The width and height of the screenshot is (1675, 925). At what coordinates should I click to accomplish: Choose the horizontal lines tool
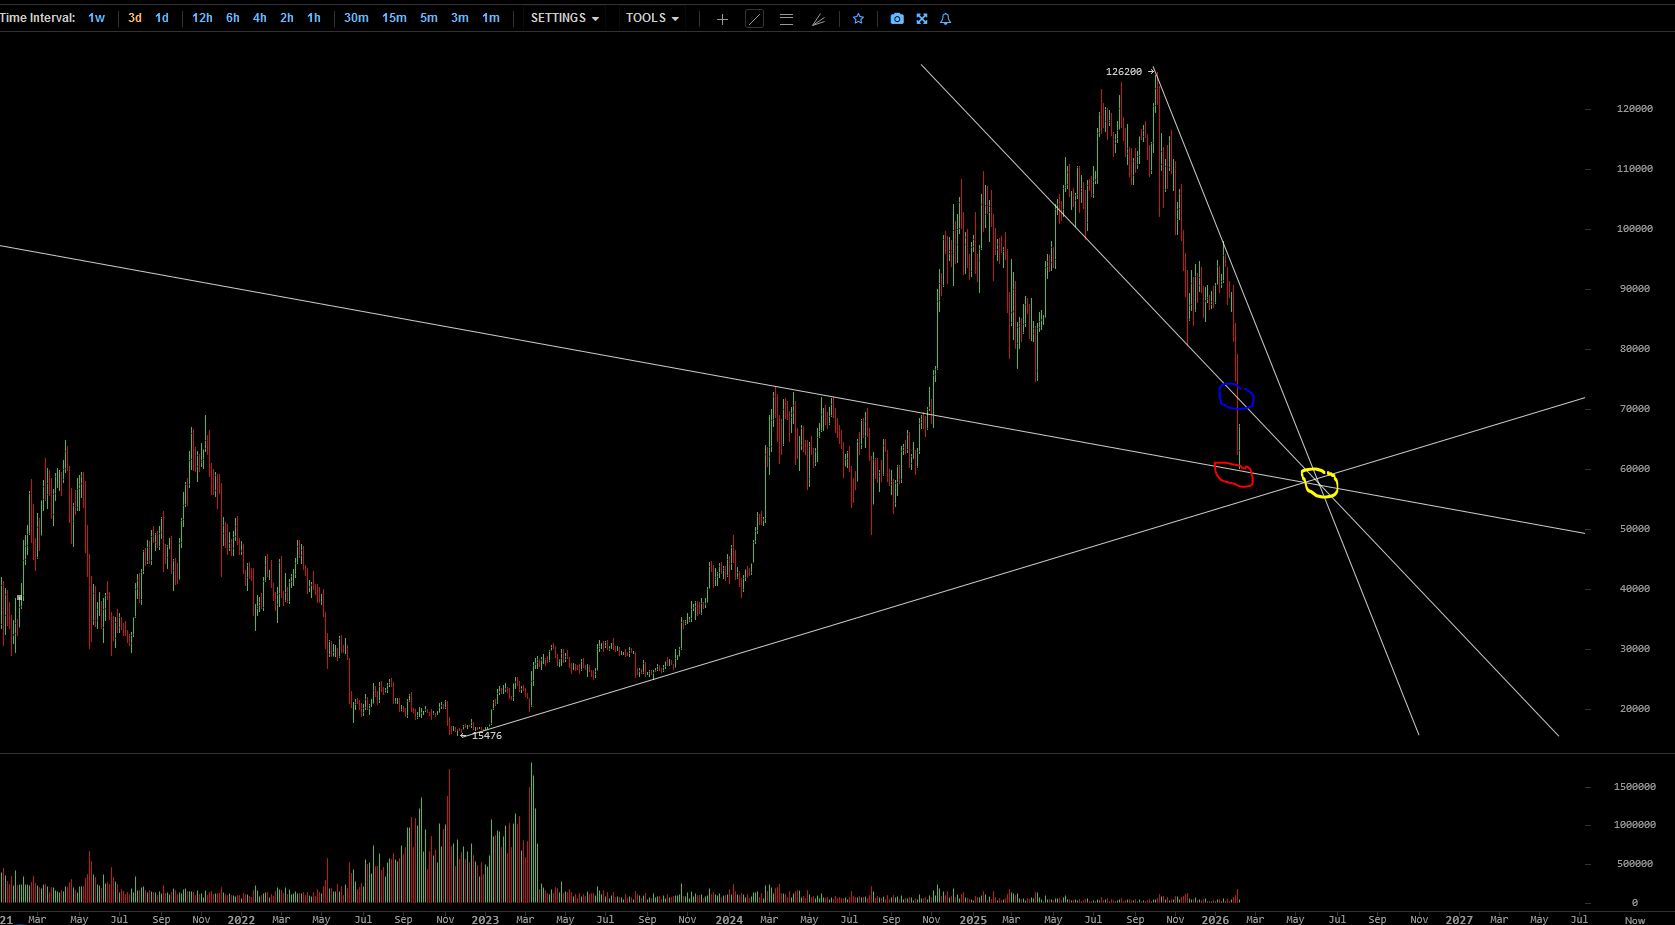pos(786,19)
